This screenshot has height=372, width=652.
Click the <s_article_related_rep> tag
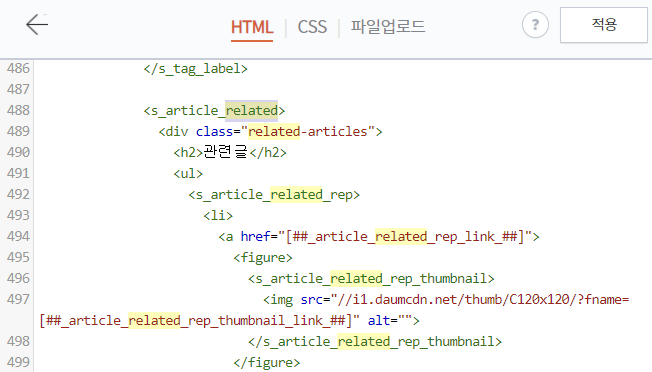point(274,195)
